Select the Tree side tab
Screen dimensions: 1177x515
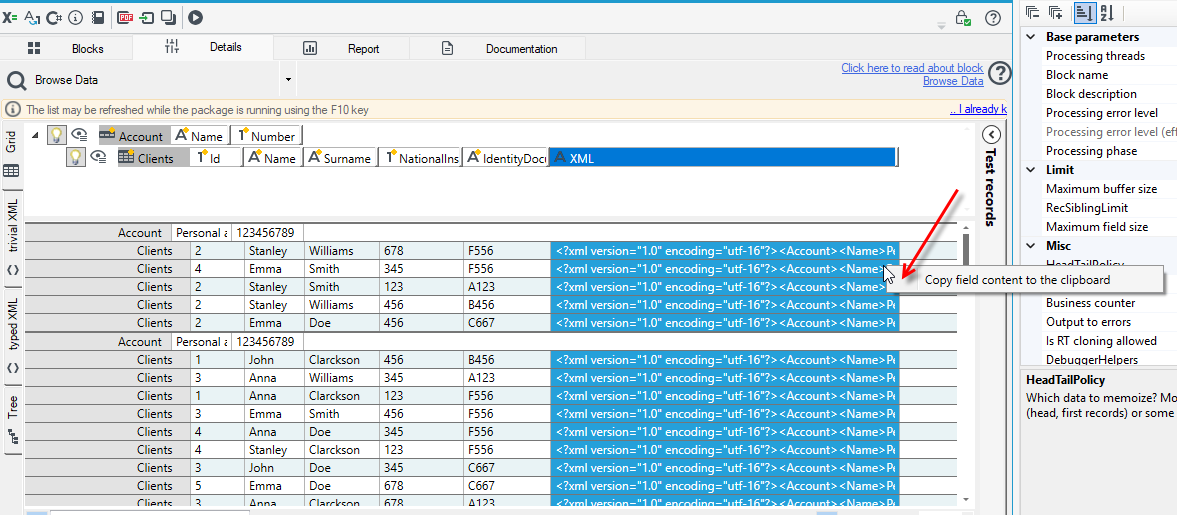click(x=13, y=420)
